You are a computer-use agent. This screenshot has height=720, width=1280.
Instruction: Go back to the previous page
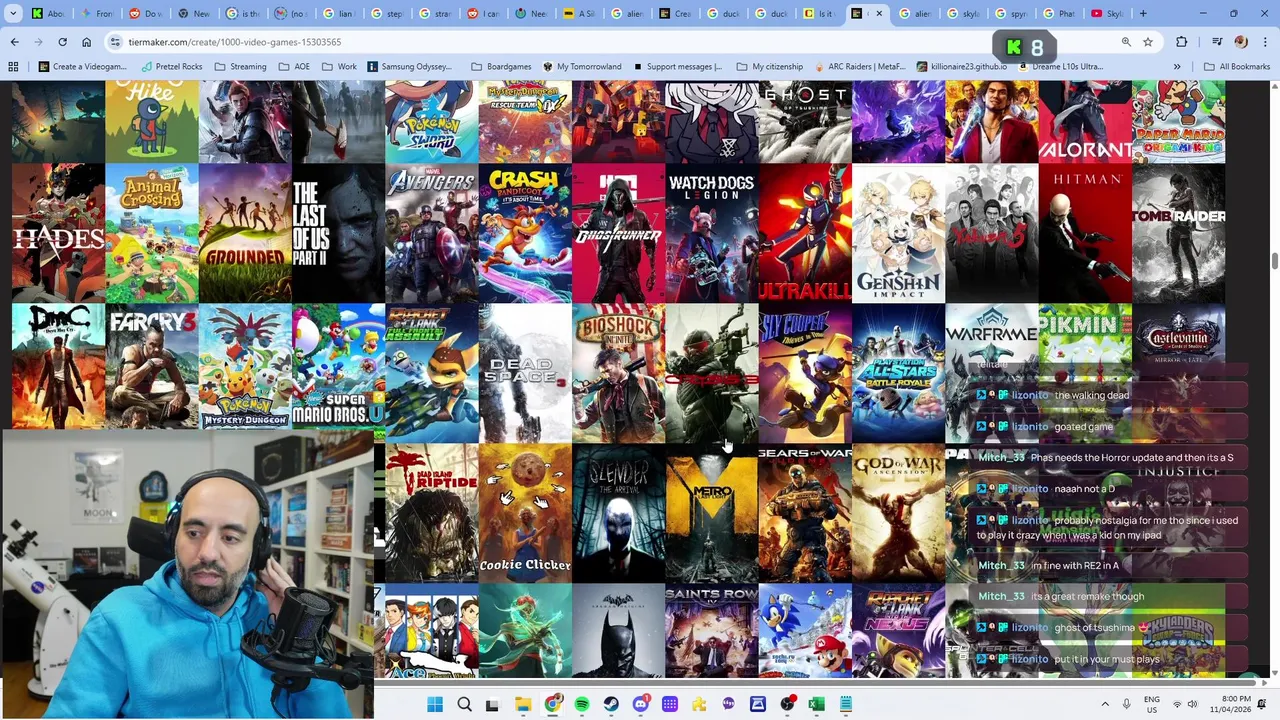(x=14, y=42)
